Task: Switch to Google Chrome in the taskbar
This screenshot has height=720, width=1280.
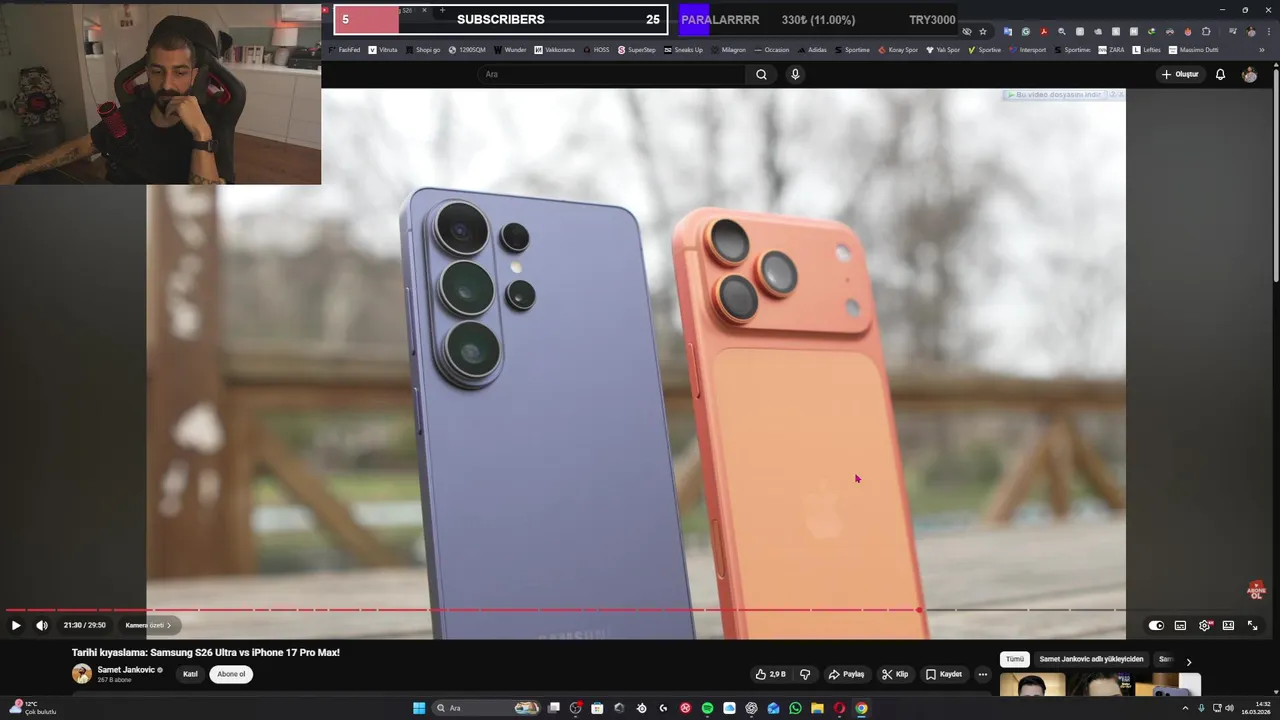Action: [861, 708]
